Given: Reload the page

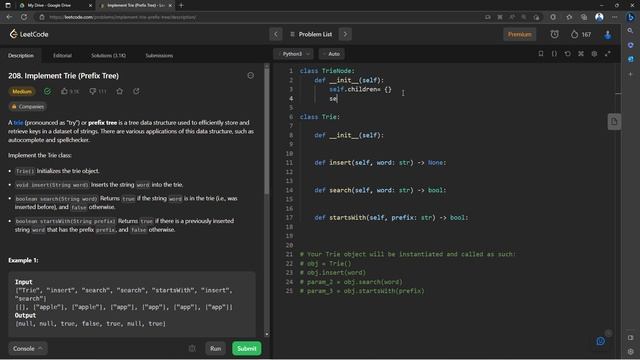Looking at the screenshot, I should [24, 17].
